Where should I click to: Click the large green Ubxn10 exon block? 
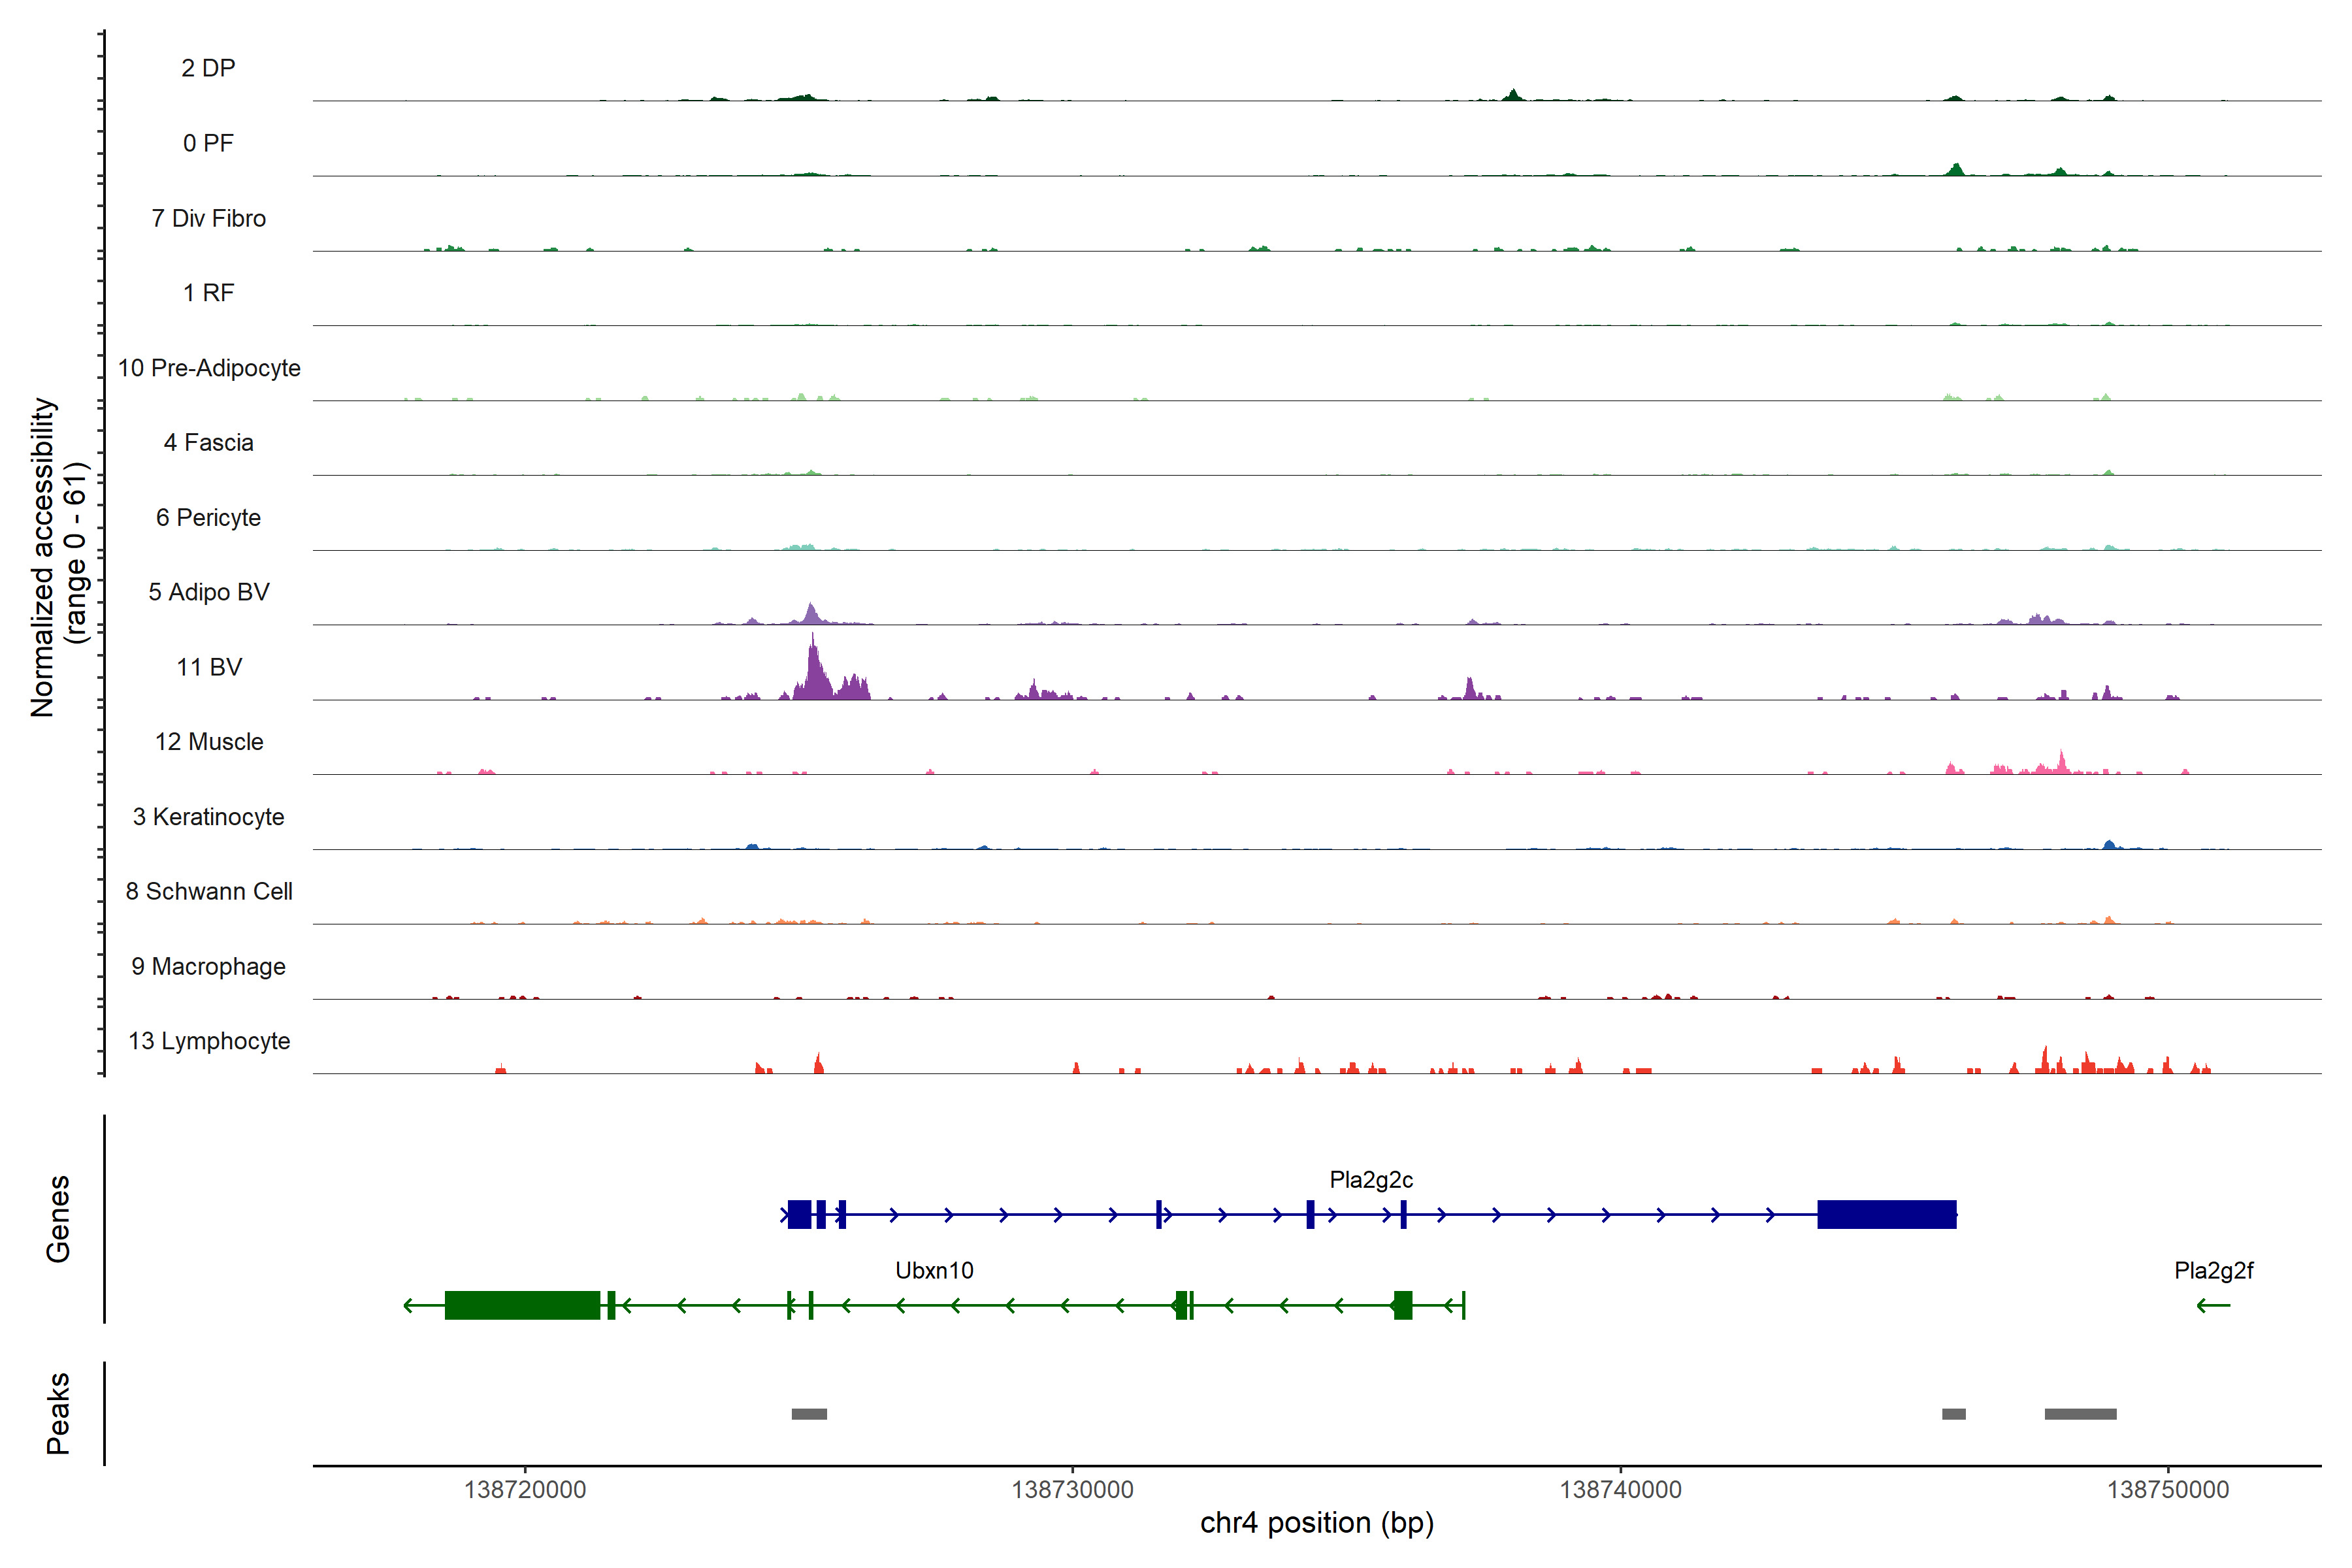(522, 1305)
